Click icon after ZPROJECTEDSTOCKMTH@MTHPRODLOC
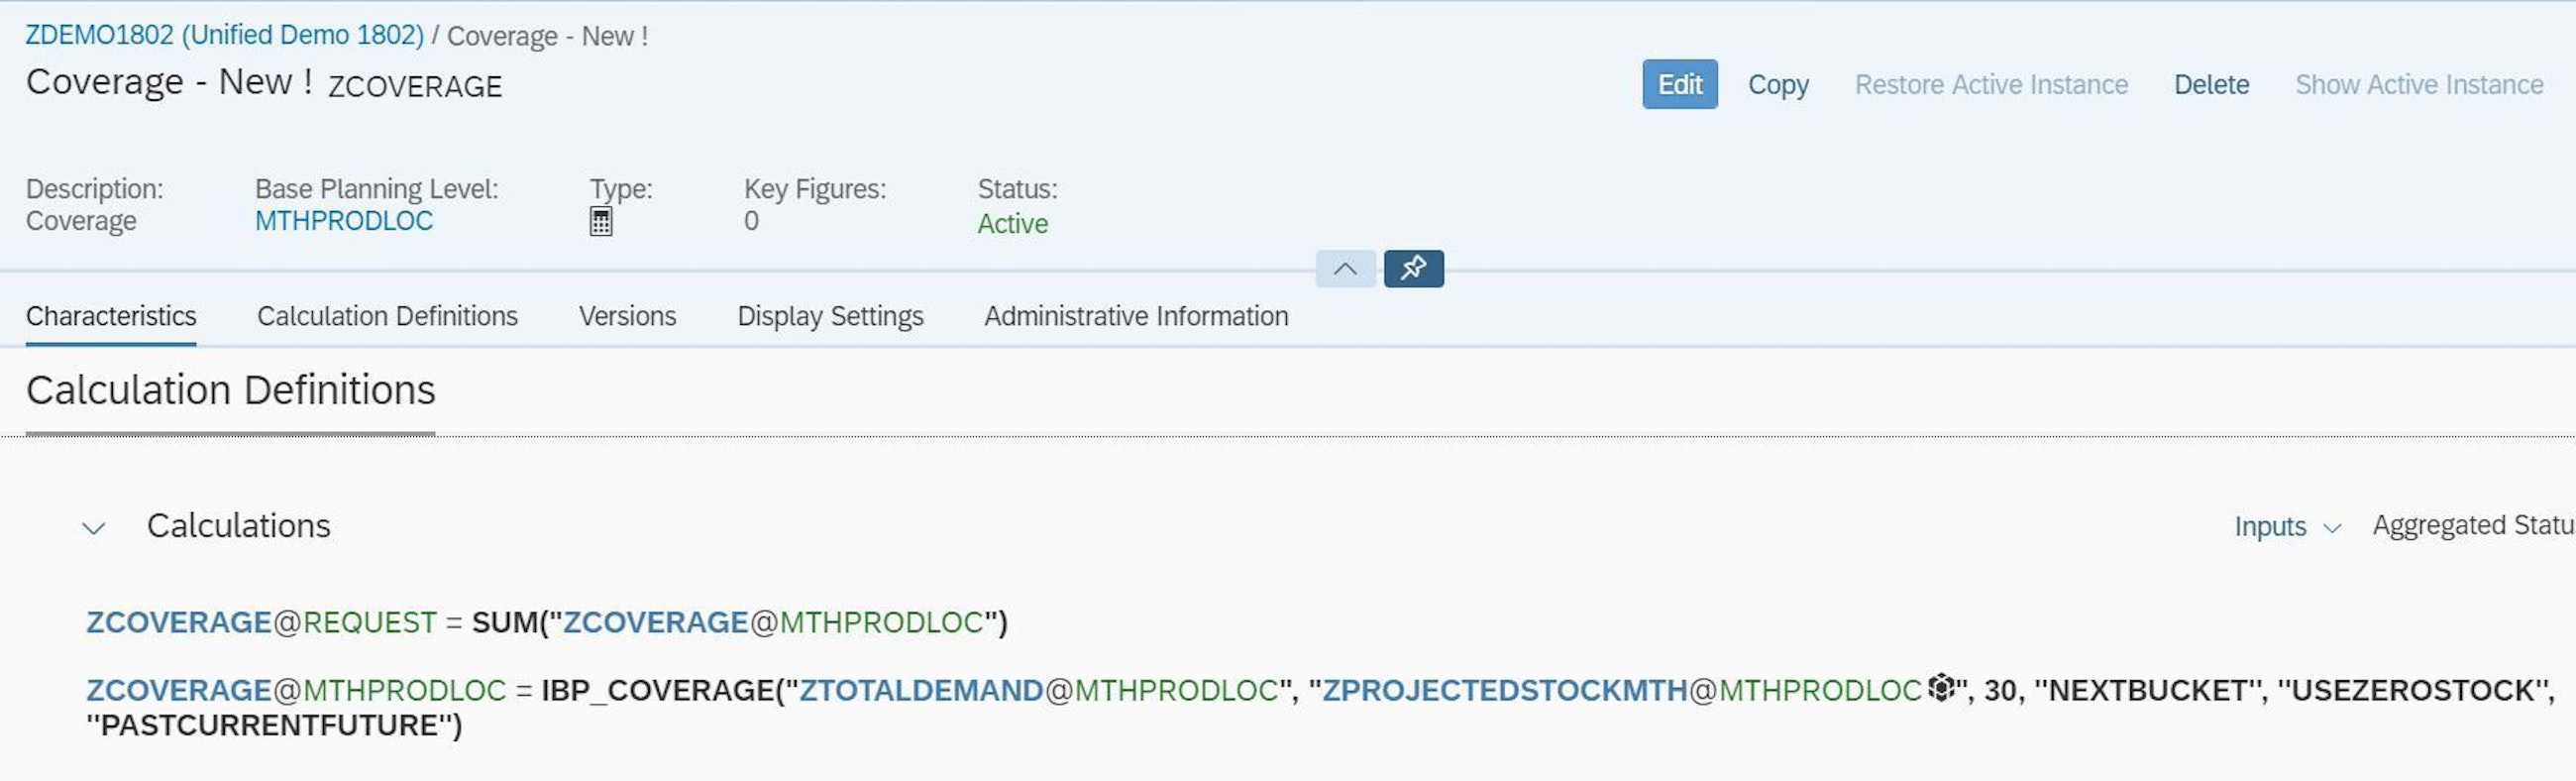Image resolution: width=2576 pixels, height=781 pixels. pos(1940,688)
